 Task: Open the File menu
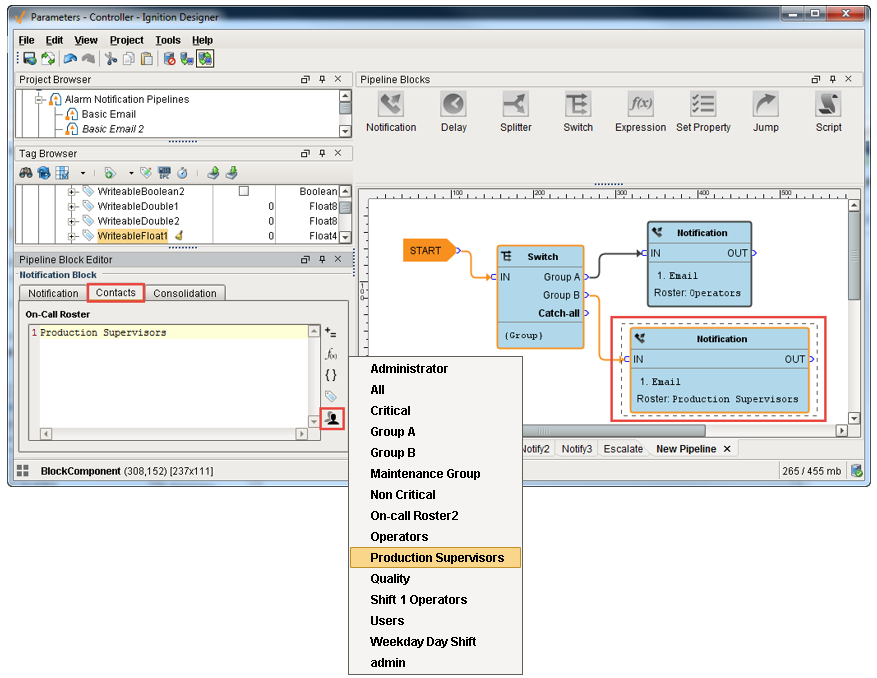(x=26, y=40)
